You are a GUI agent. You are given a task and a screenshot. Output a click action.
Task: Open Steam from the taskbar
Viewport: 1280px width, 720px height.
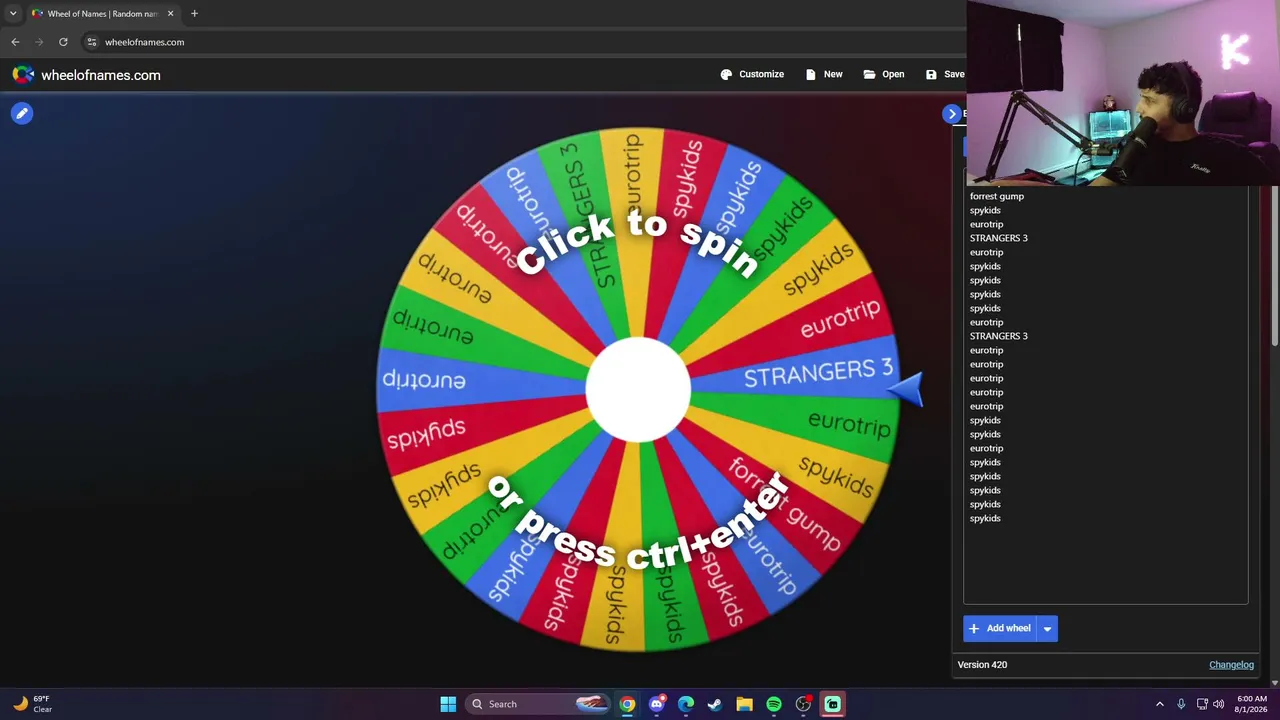pyautogui.click(x=715, y=704)
